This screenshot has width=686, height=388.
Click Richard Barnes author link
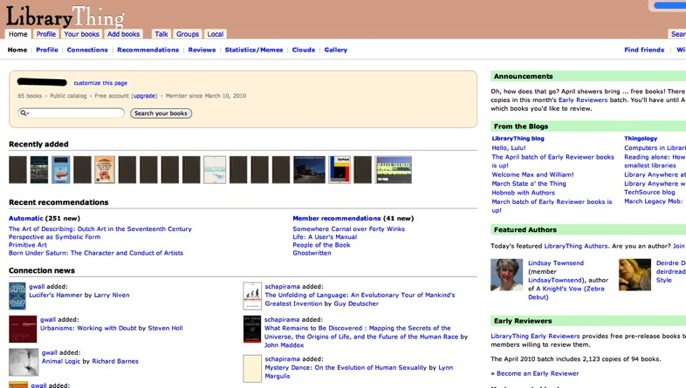pyautogui.click(x=115, y=361)
